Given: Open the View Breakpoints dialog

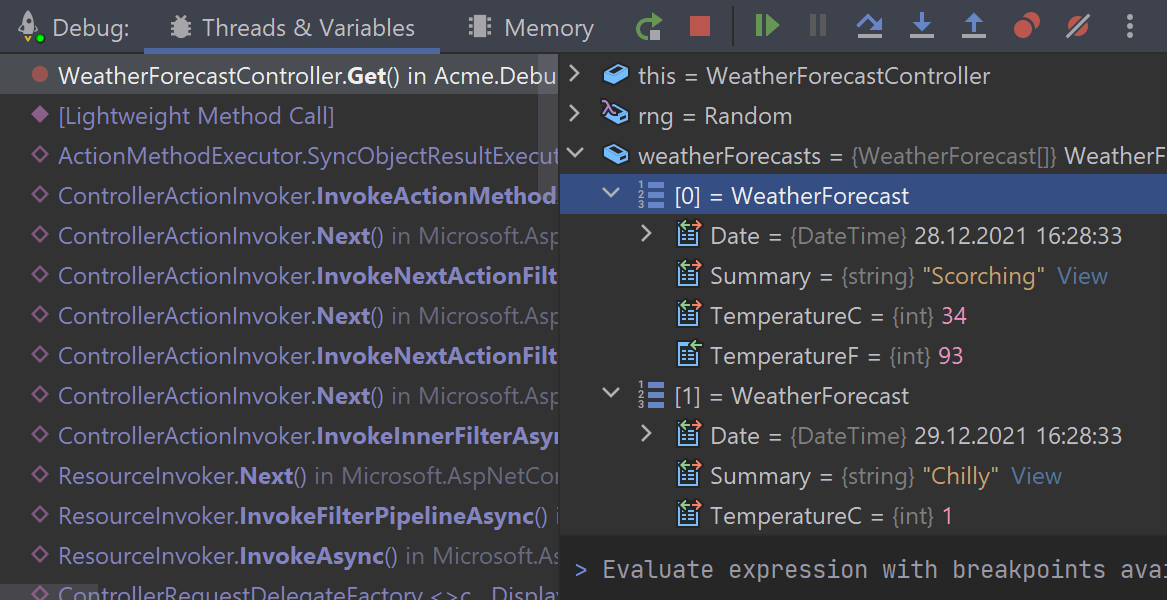Looking at the screenshot, I should tap(1026, 27).
